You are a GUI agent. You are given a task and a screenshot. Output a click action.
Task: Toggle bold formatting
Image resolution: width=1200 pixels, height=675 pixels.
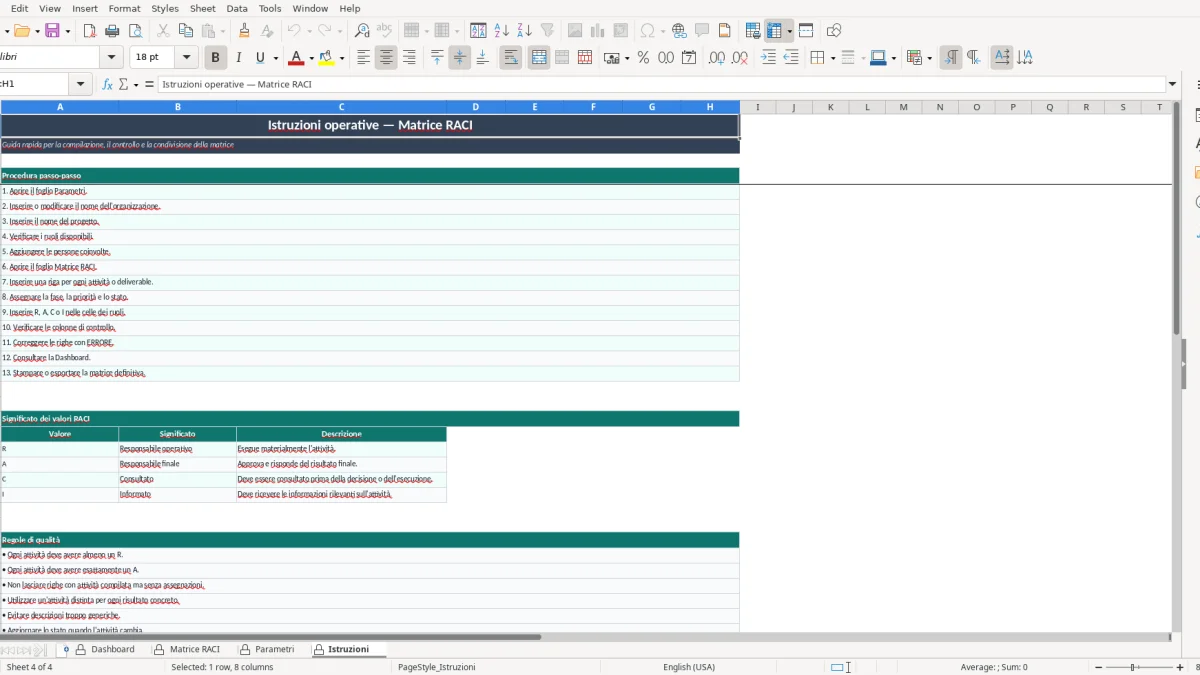(215, 58)
